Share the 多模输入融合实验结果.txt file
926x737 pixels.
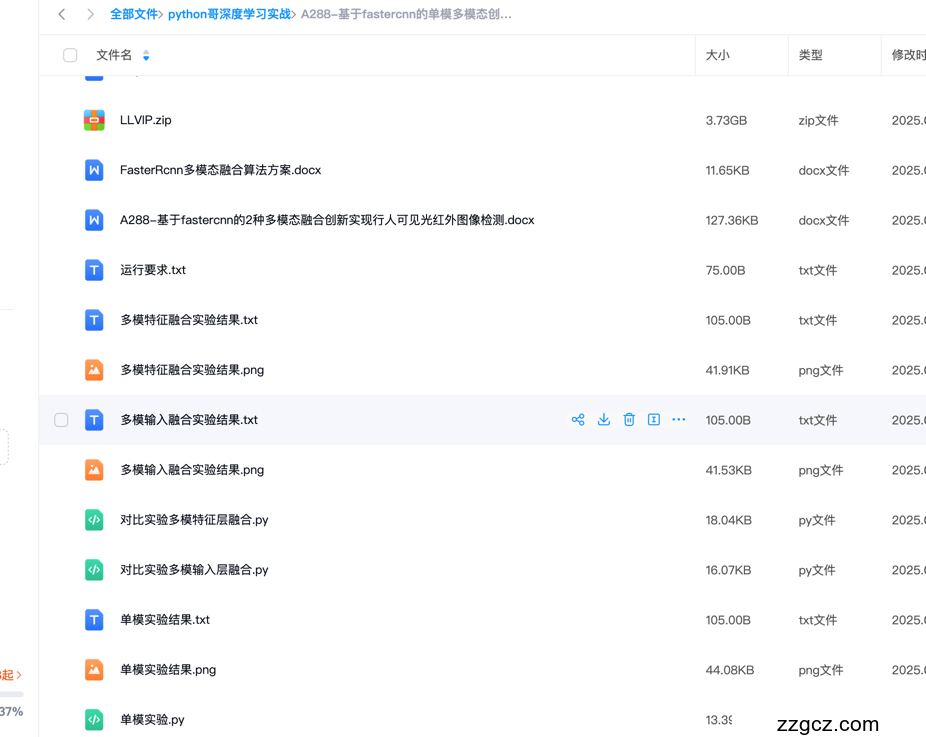click(x=578, y=419)
